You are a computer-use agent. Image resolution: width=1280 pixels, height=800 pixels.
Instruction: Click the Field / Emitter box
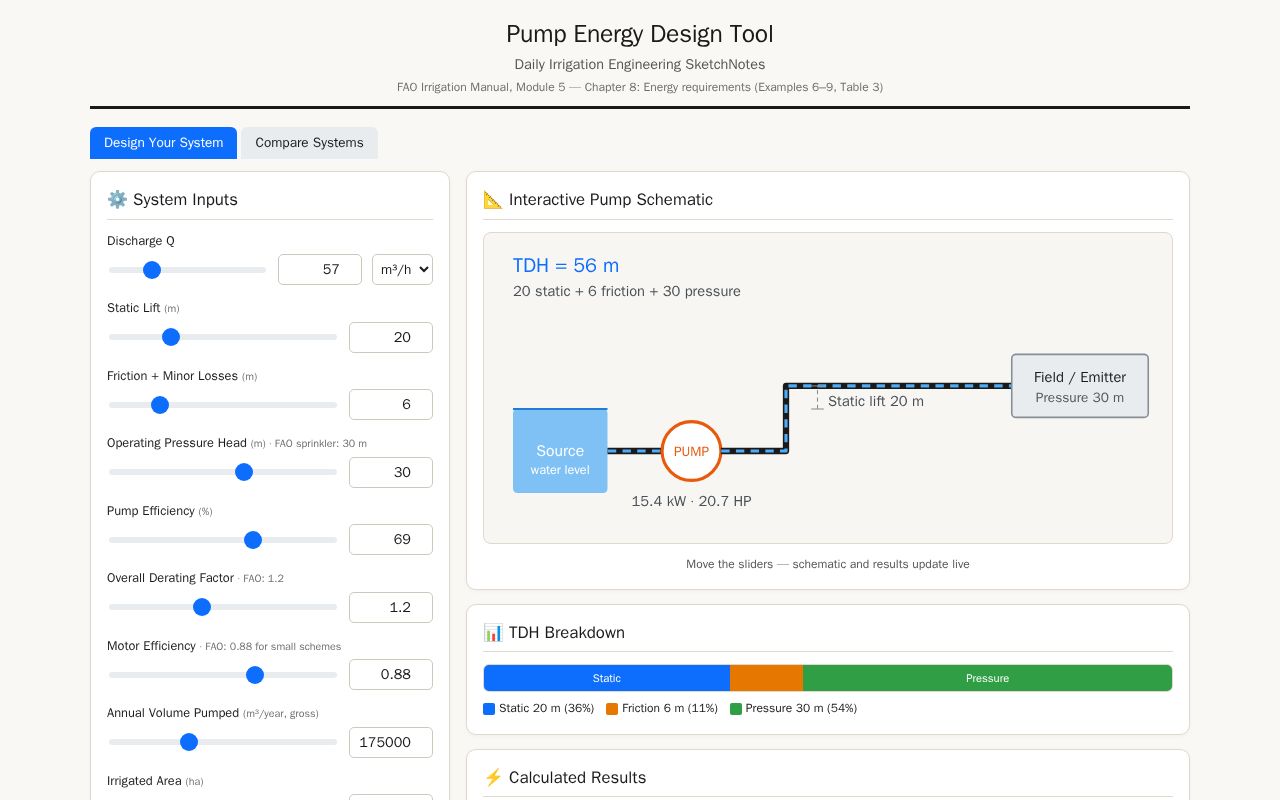[1080, 386]
